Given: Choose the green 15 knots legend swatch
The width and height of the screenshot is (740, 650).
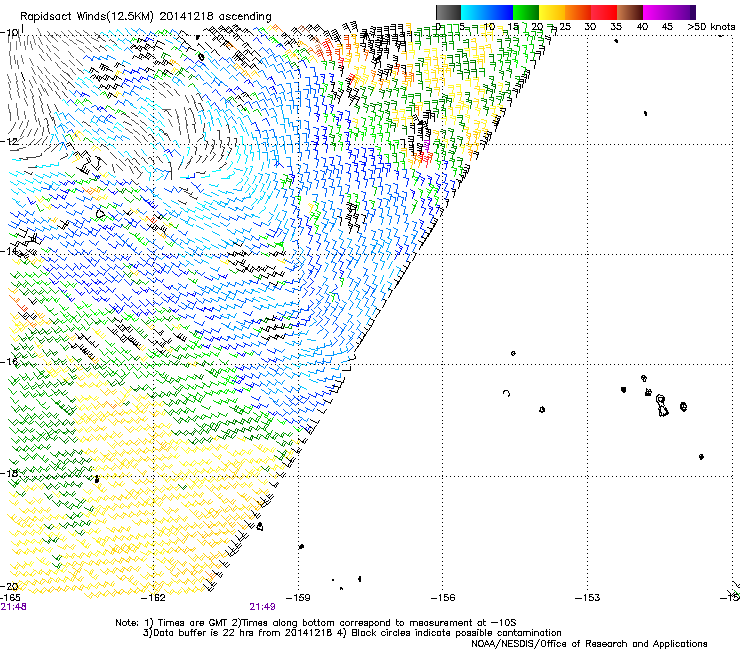Looking at the screenshot, I should (x=526, y=12).
